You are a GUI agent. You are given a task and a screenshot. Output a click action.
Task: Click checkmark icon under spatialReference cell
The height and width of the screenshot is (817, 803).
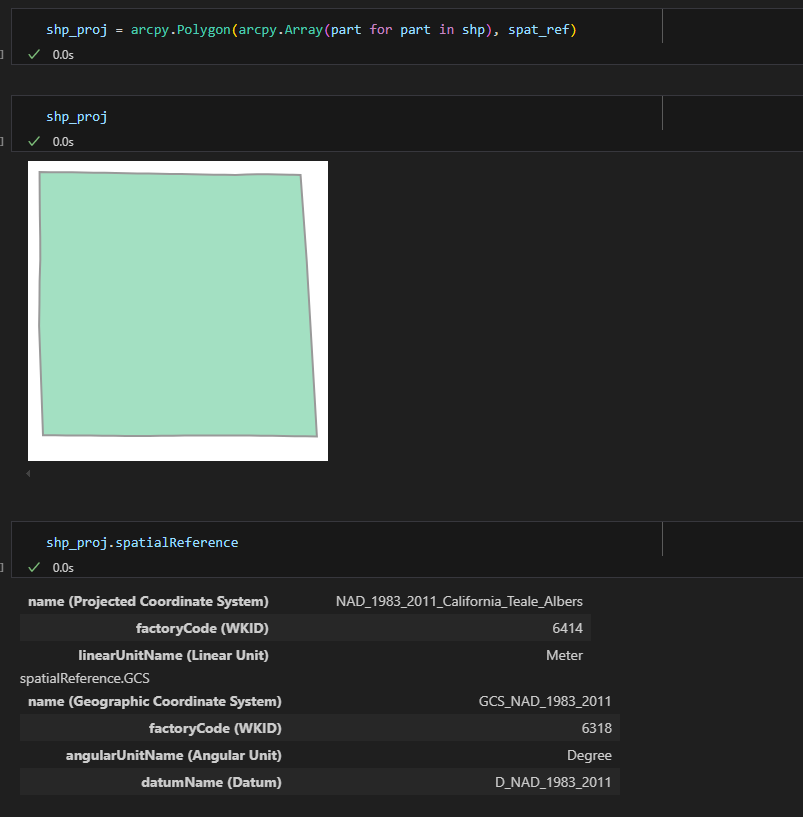[x=34, y=567]
